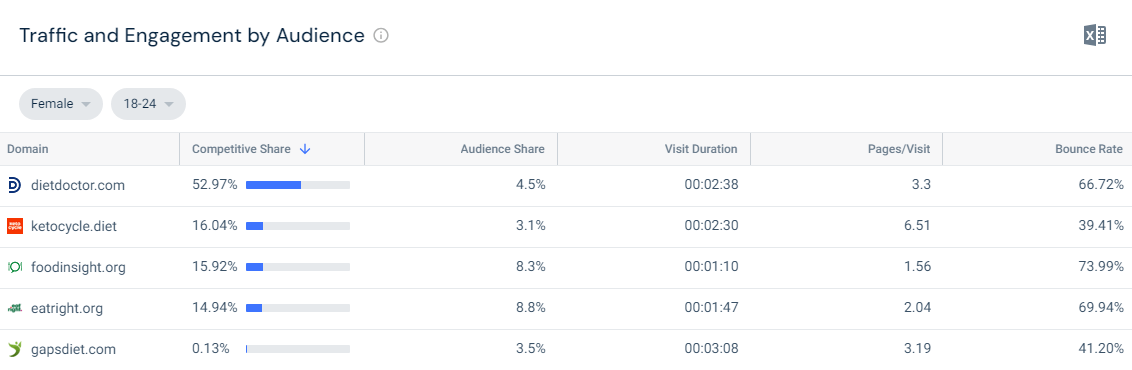Click gapsdiet.com competitive share bar

coord(297,350)
